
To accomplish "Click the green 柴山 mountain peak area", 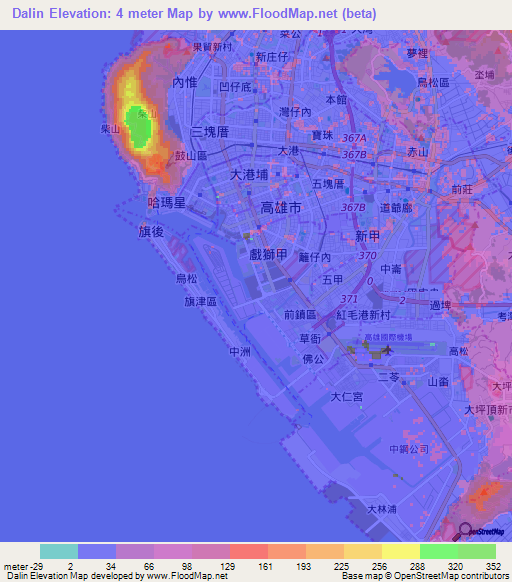I will click(139, 126).
